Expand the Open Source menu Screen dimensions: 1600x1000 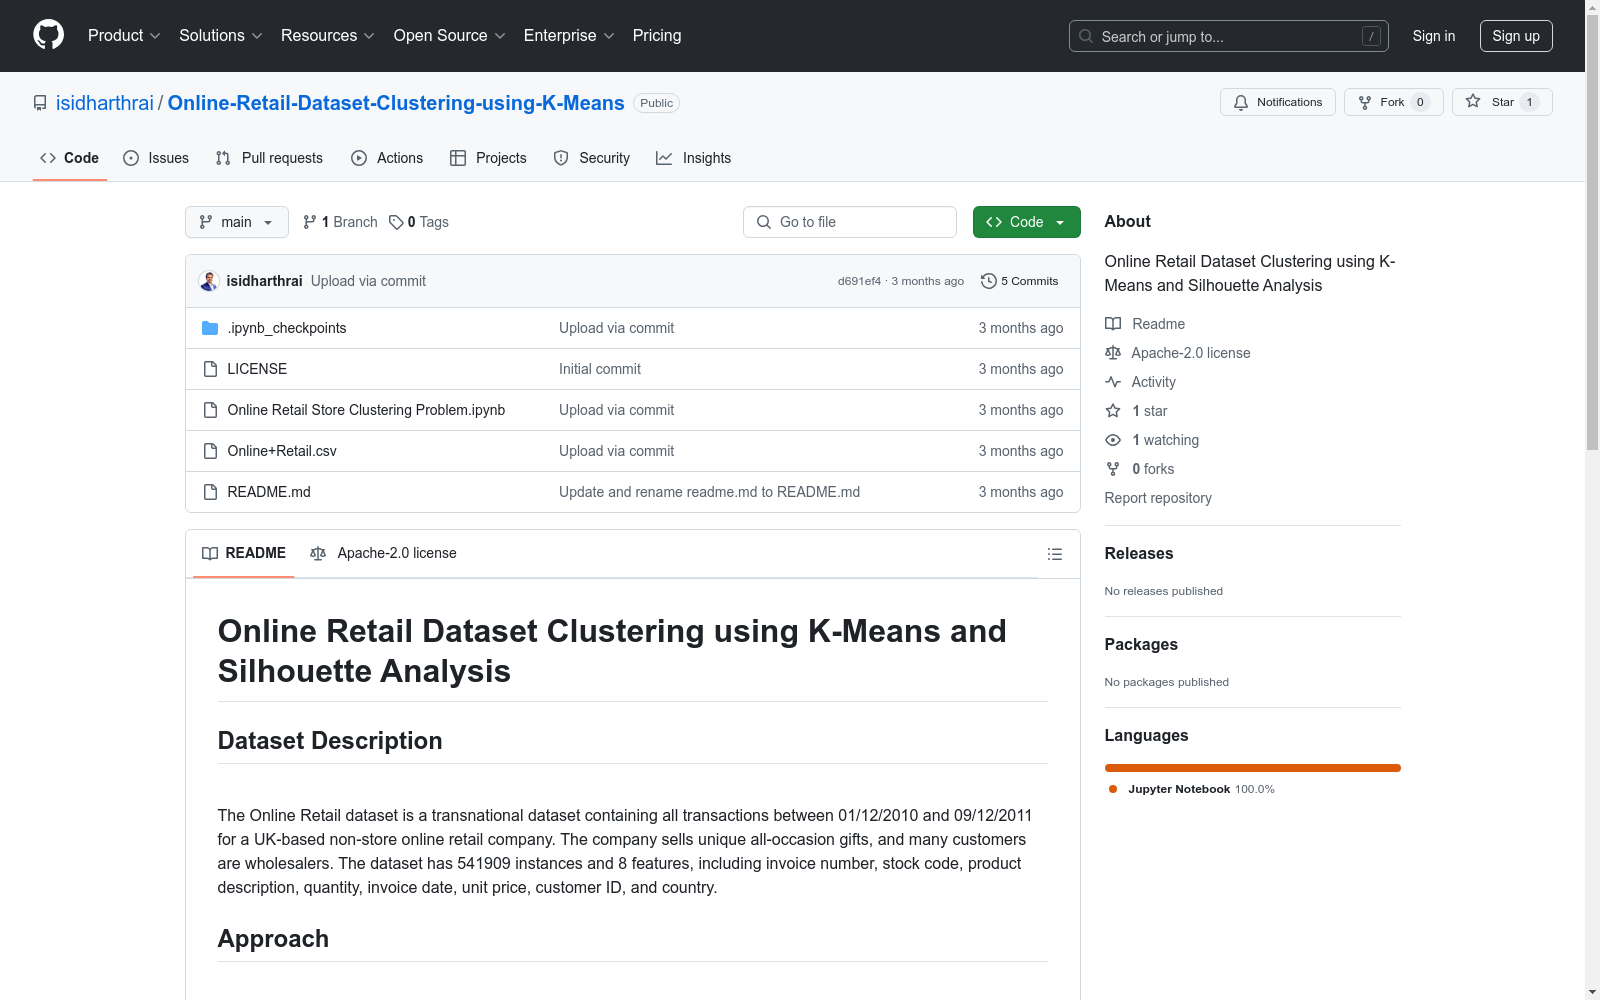450,36
